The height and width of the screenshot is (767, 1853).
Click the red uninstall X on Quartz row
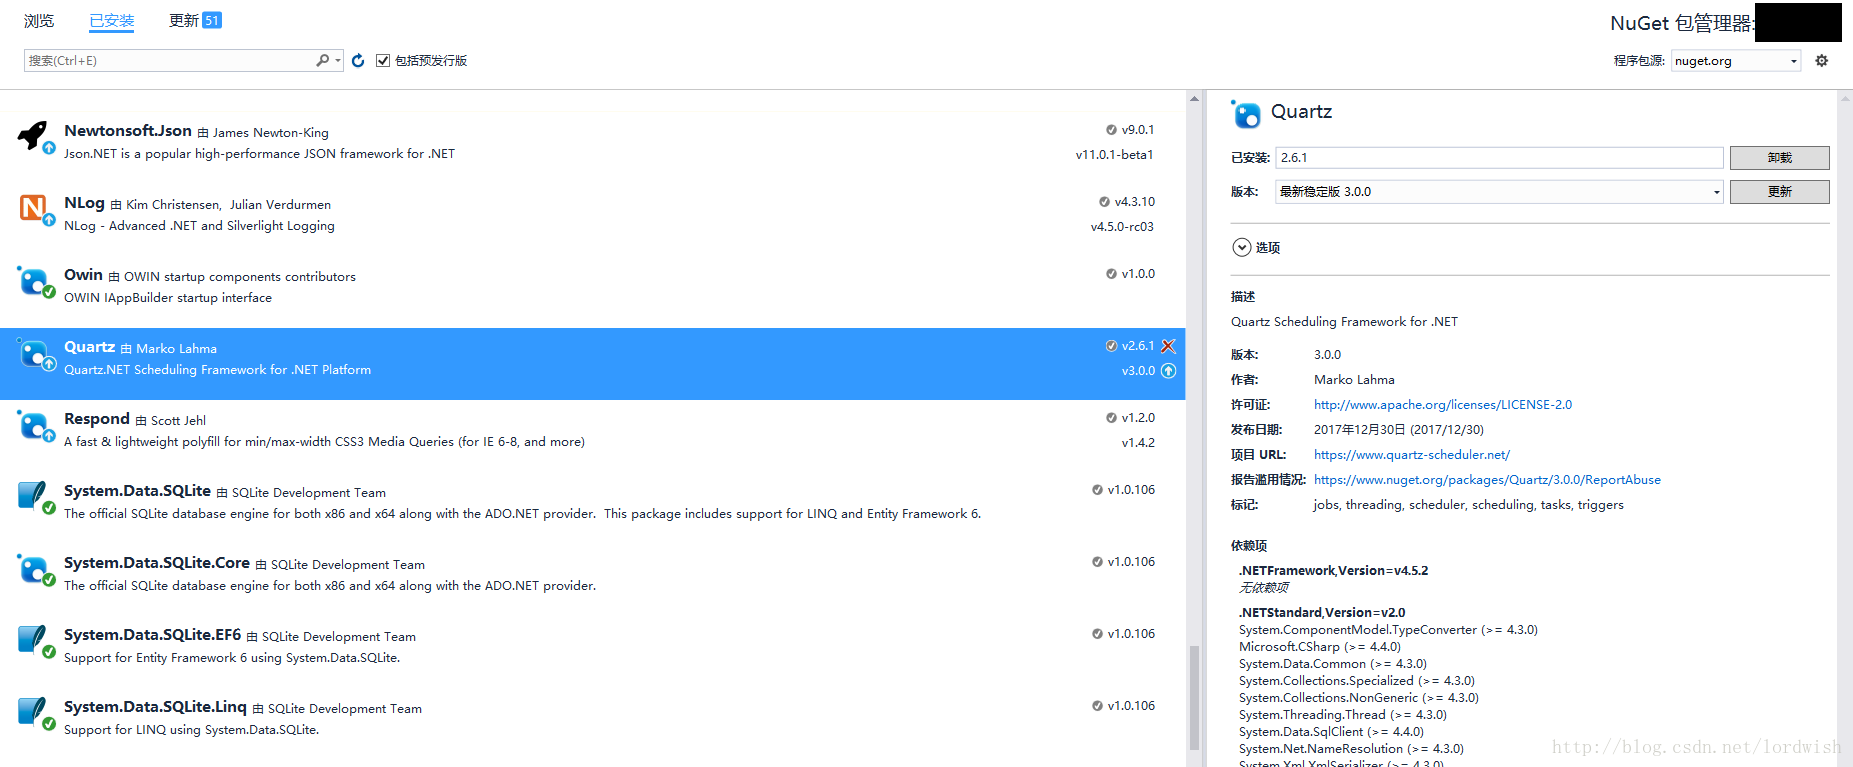pyautogui.click(x=1168, y=346)
